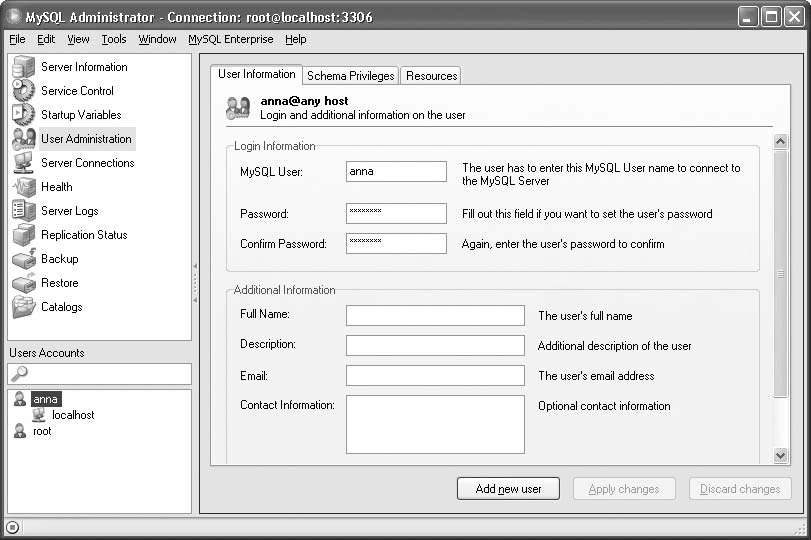Click the Backup icon in sidebar
This screenshot has width=811, height=540.
[23, 259]
